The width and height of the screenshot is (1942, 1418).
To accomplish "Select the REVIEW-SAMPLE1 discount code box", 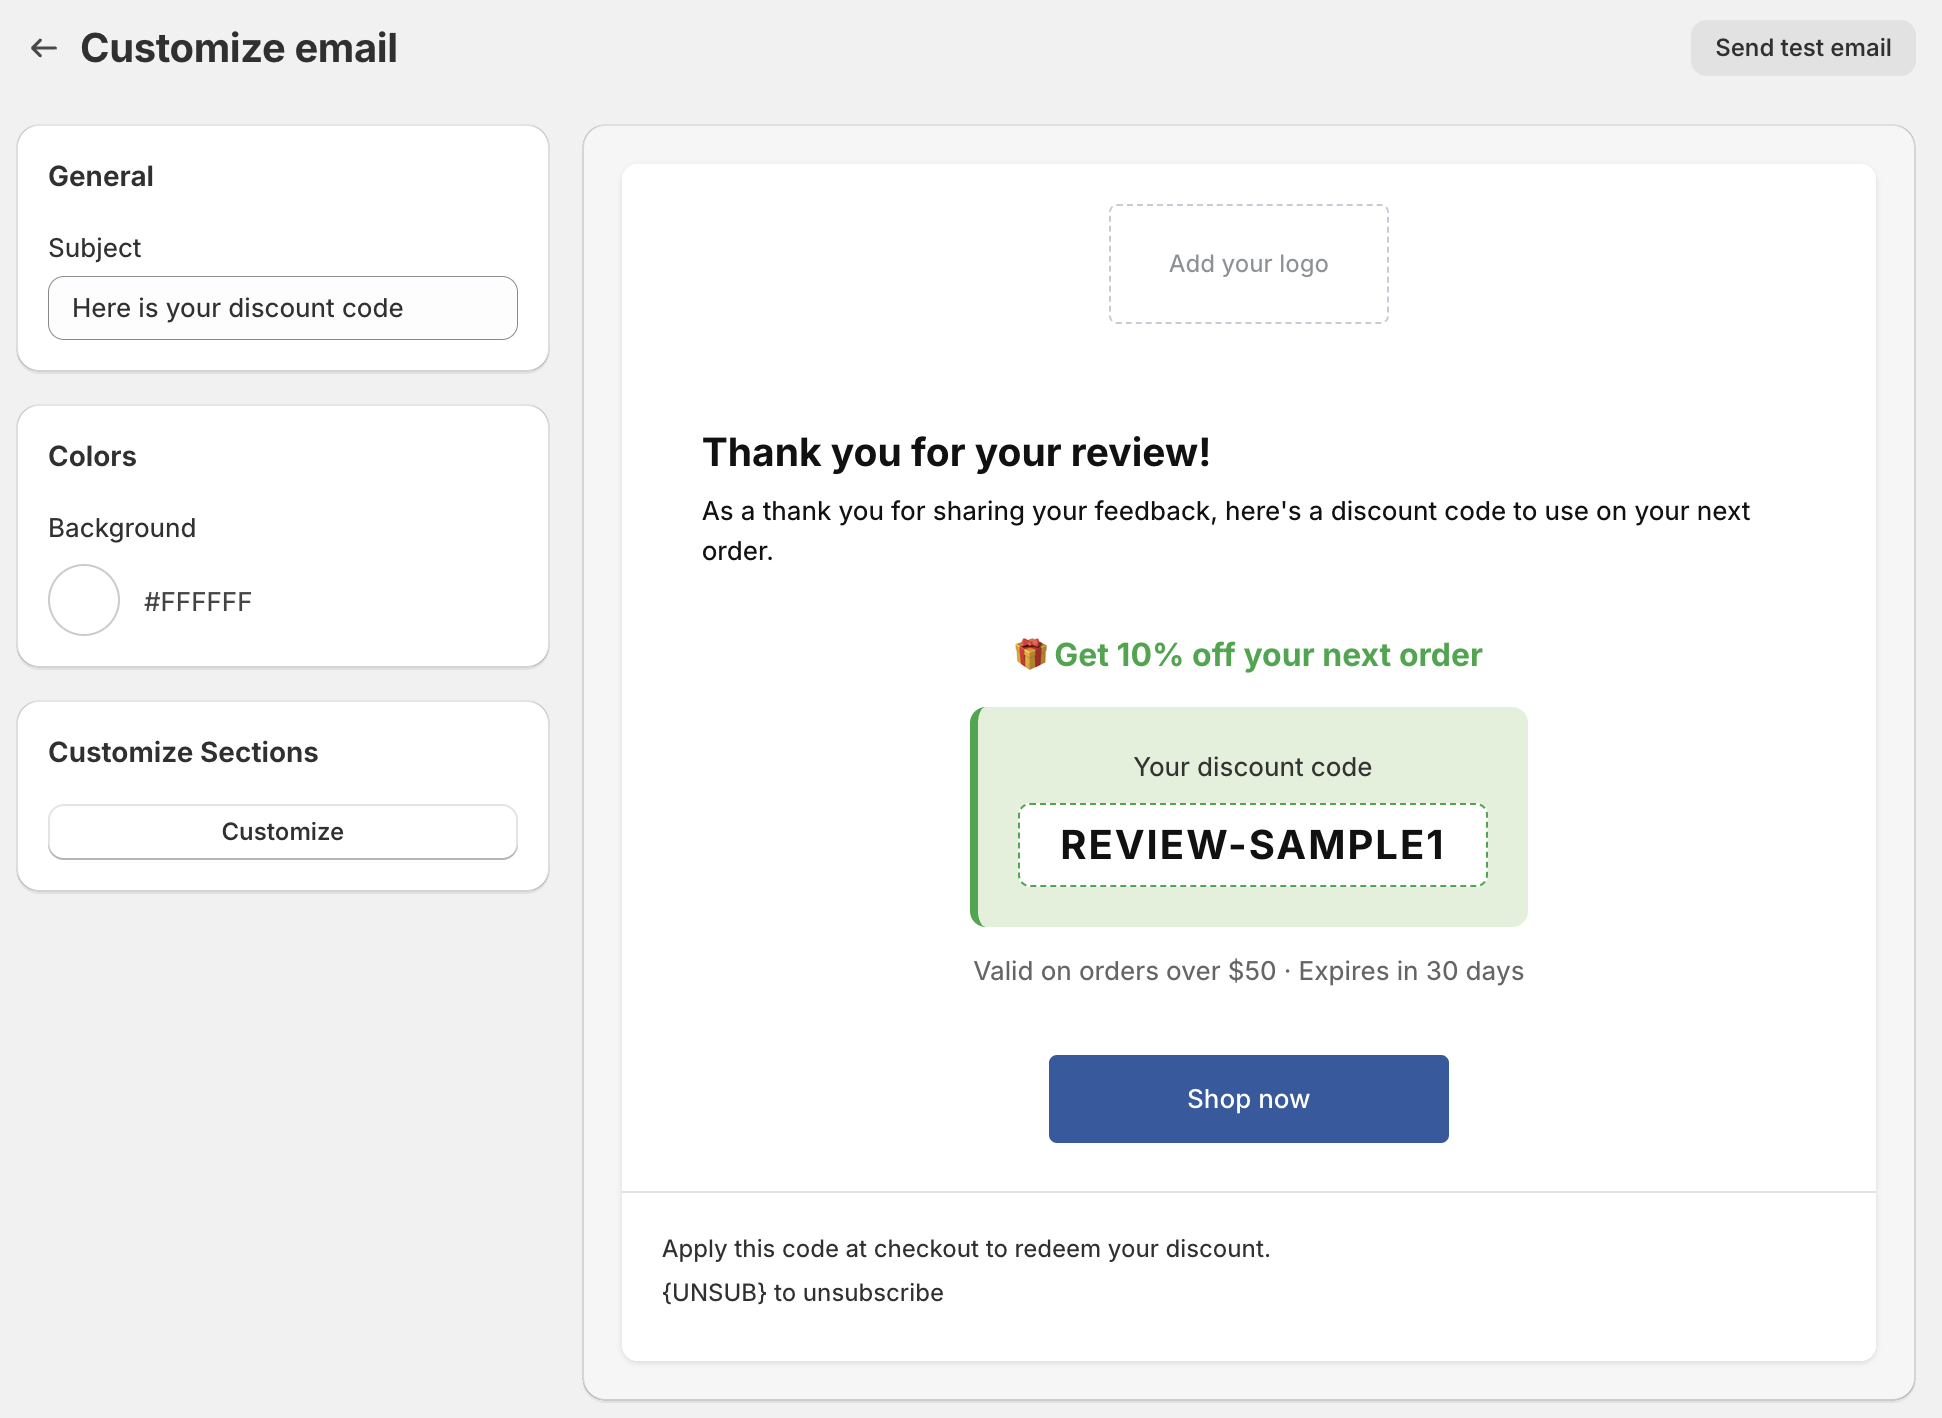I will click(1253, 845).
